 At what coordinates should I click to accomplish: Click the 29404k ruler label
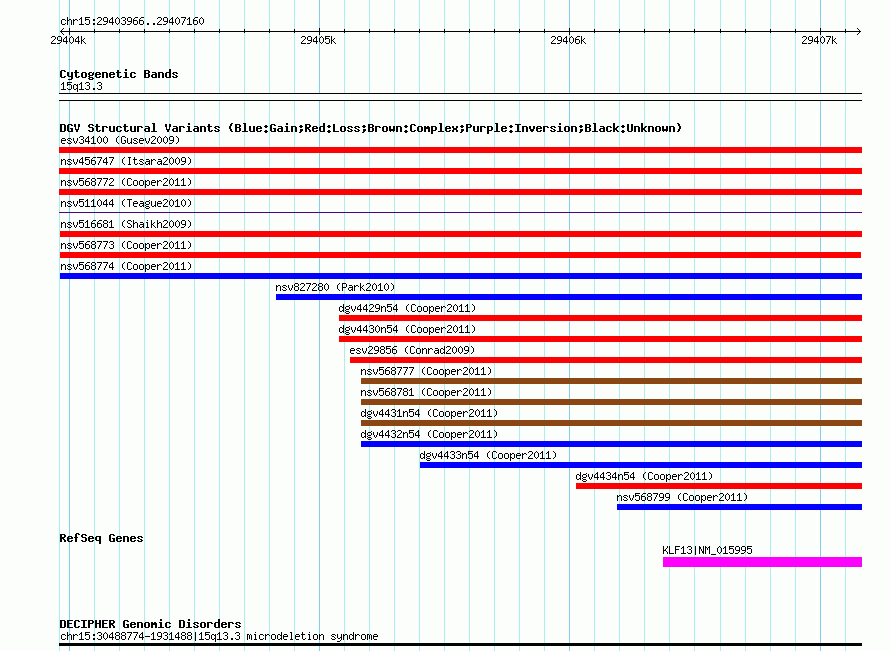point(68,40)
